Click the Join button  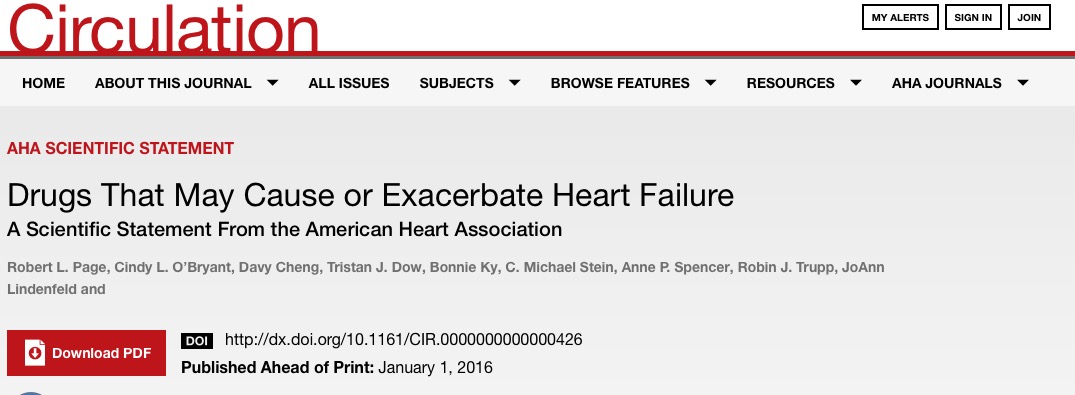pyautogui.click(x=1029, y=17)
